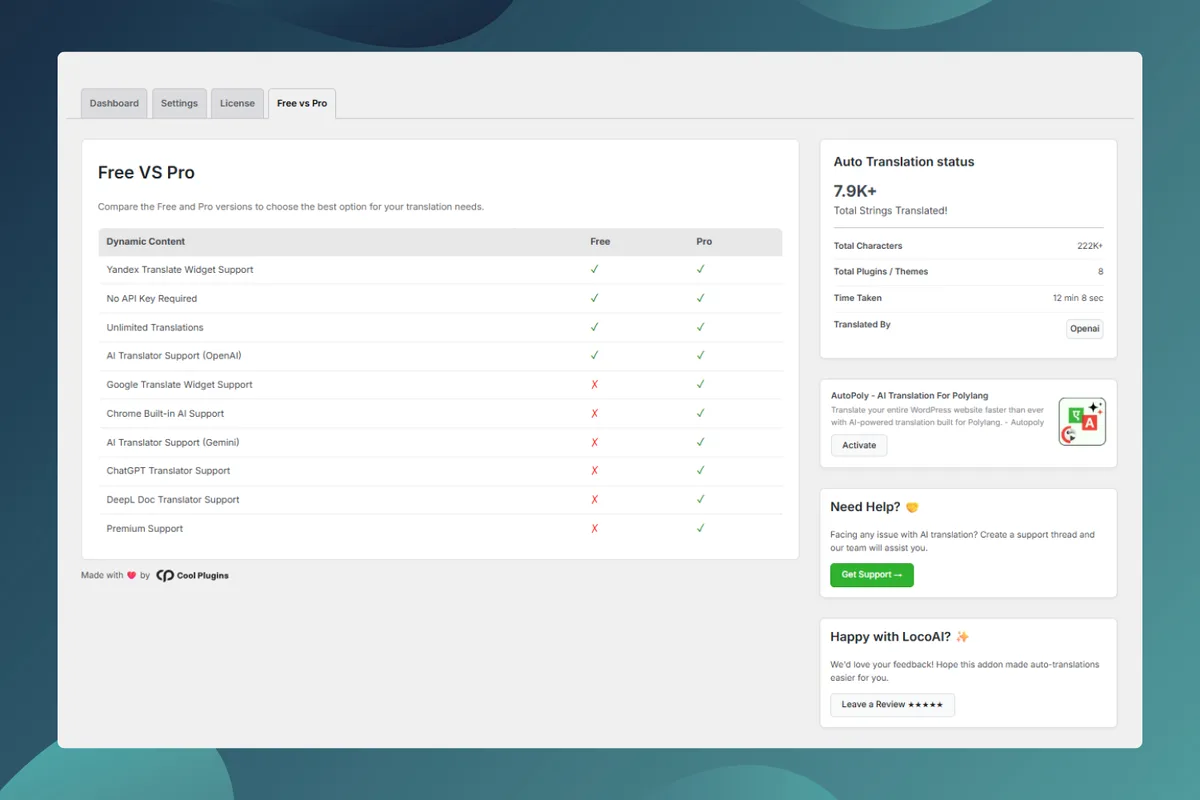The height and width of the screenshot is (800, 1200).
Task: Open the License tab
Action: [x=237, y=103]
